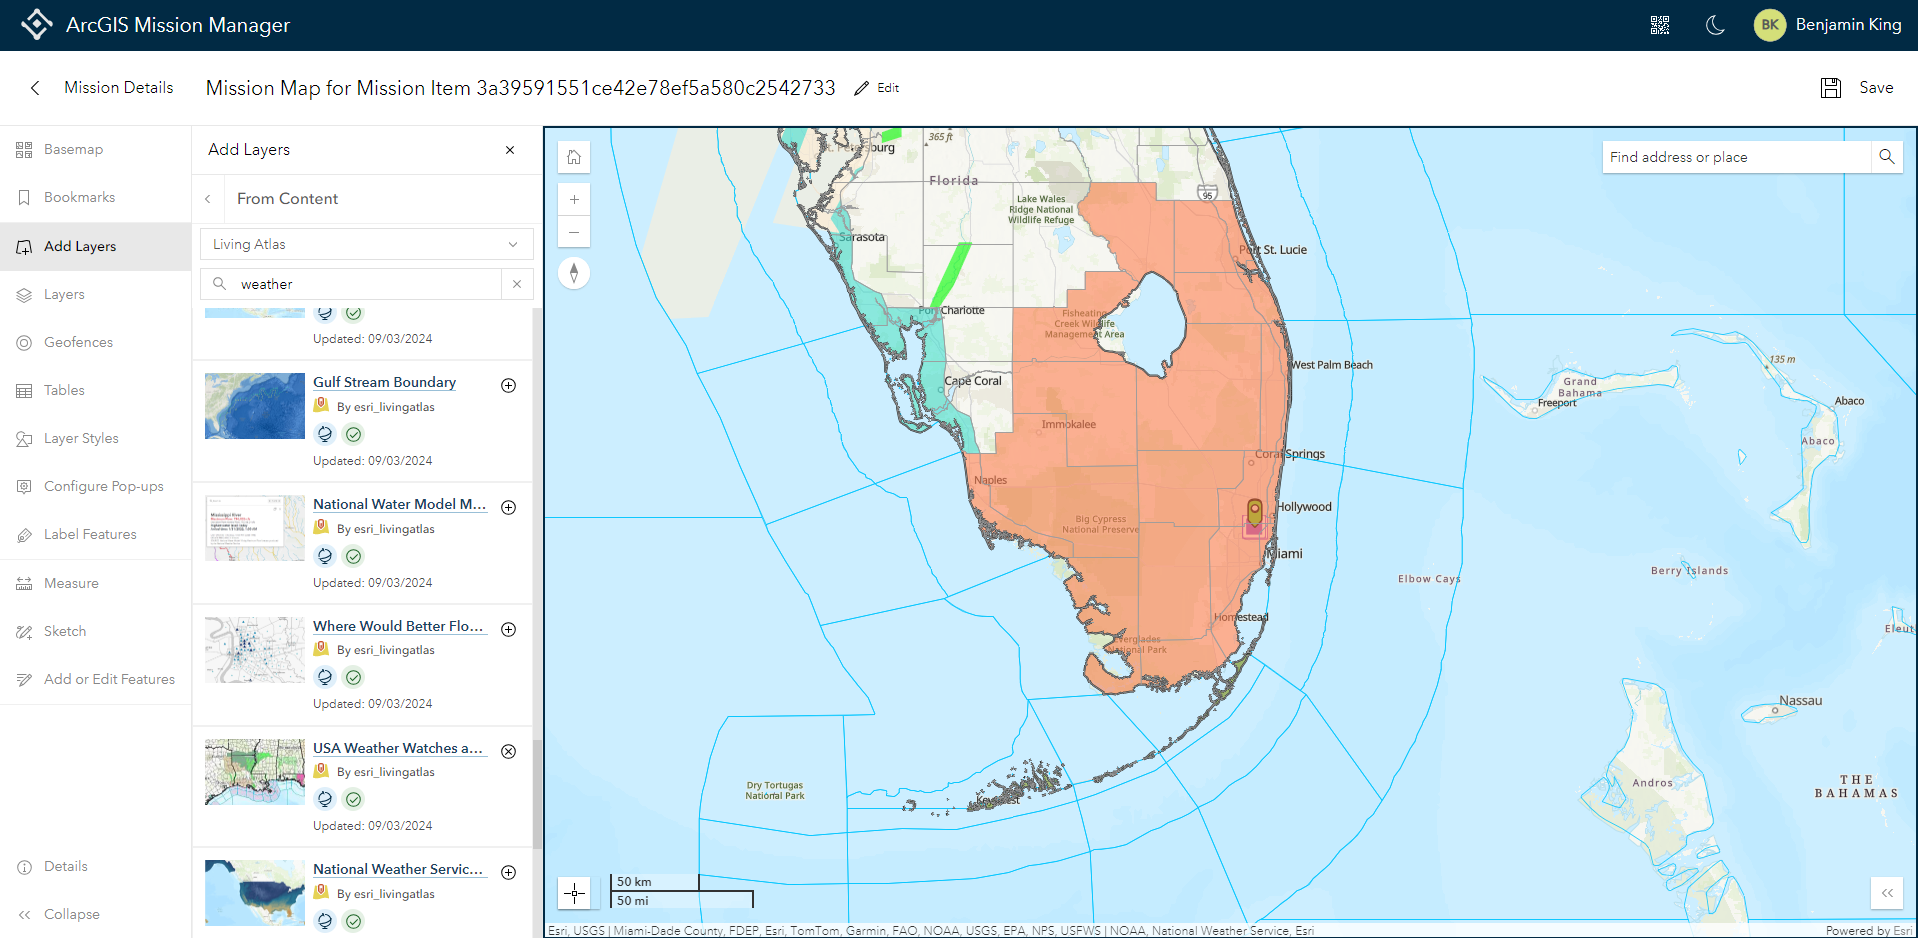This screenshot has height=938, width=1918.
Task: Navigate back to Mission Details
Action: tap(118, 87)
